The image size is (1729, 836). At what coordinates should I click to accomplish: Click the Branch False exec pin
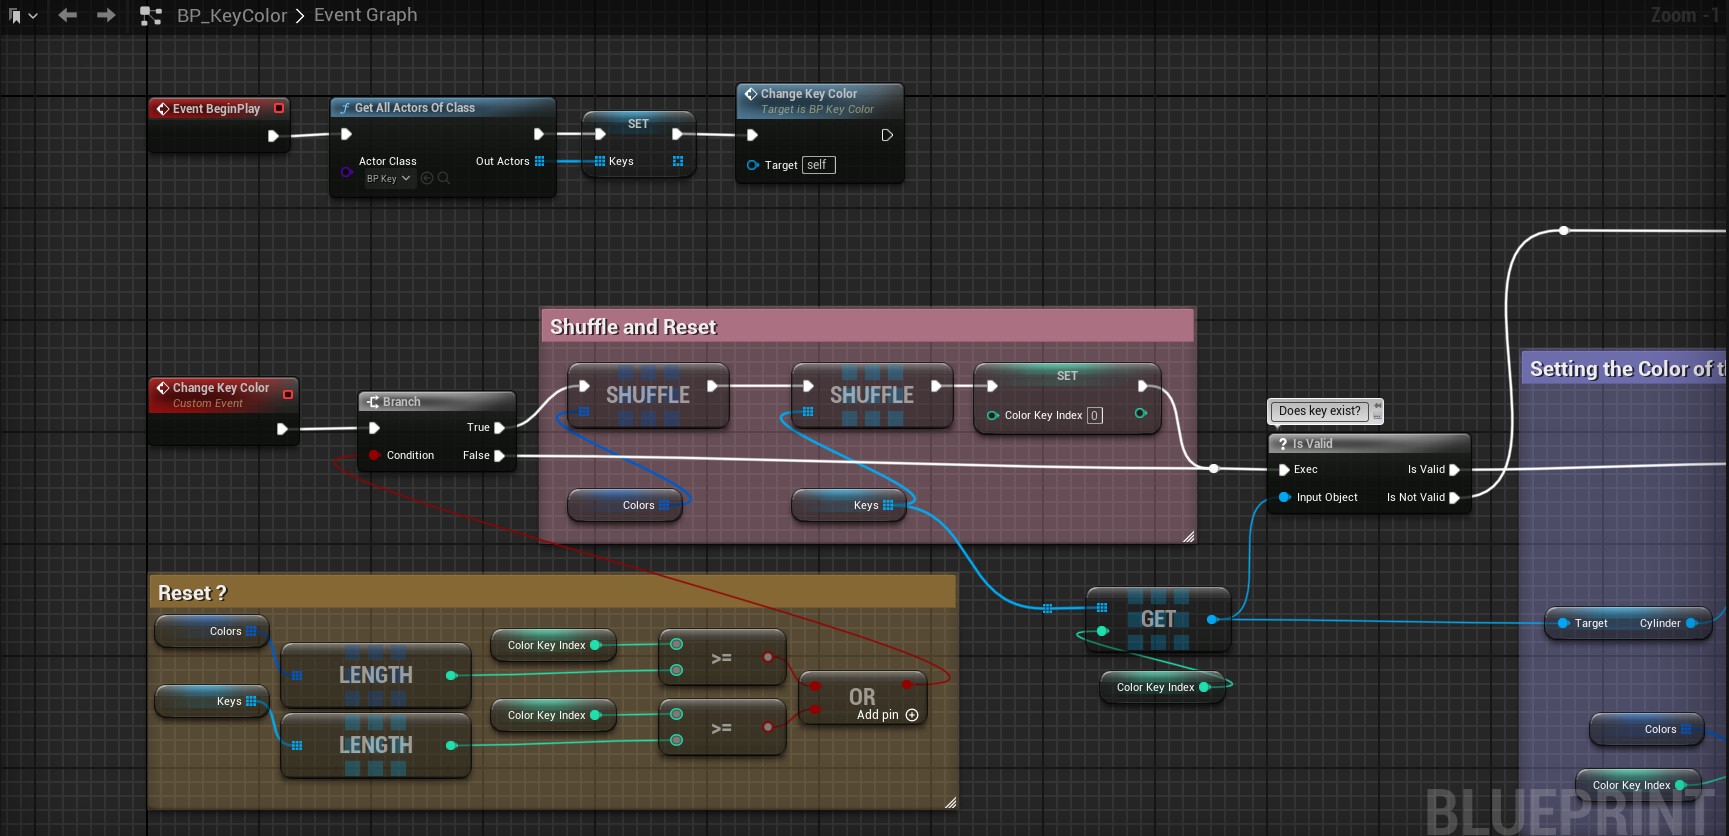pyautogui.click(x=499, y=456)
